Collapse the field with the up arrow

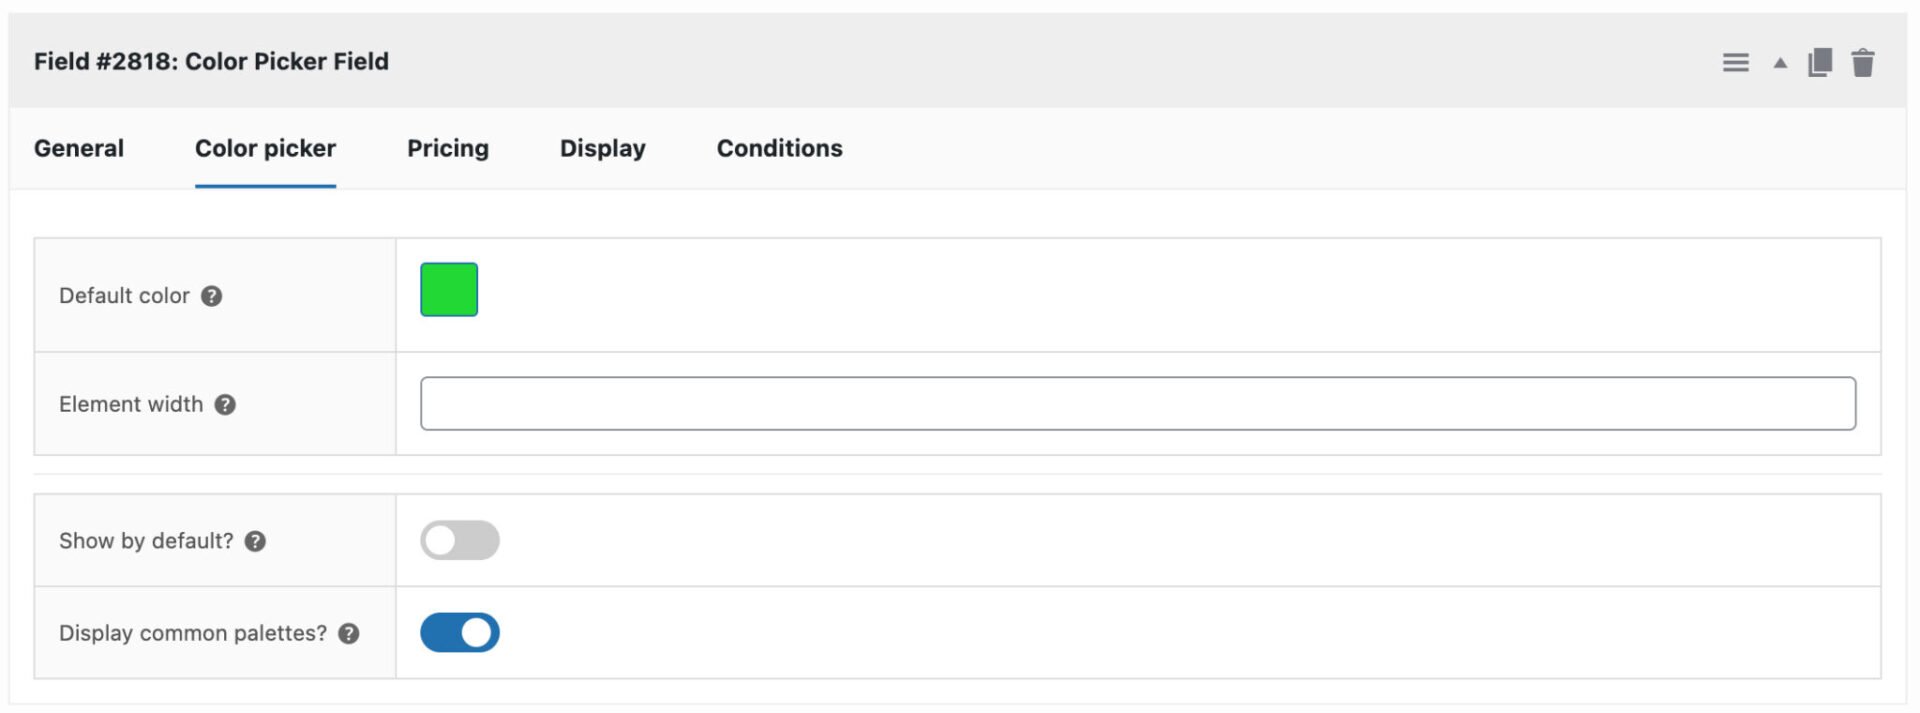[x=1780, y=61]
